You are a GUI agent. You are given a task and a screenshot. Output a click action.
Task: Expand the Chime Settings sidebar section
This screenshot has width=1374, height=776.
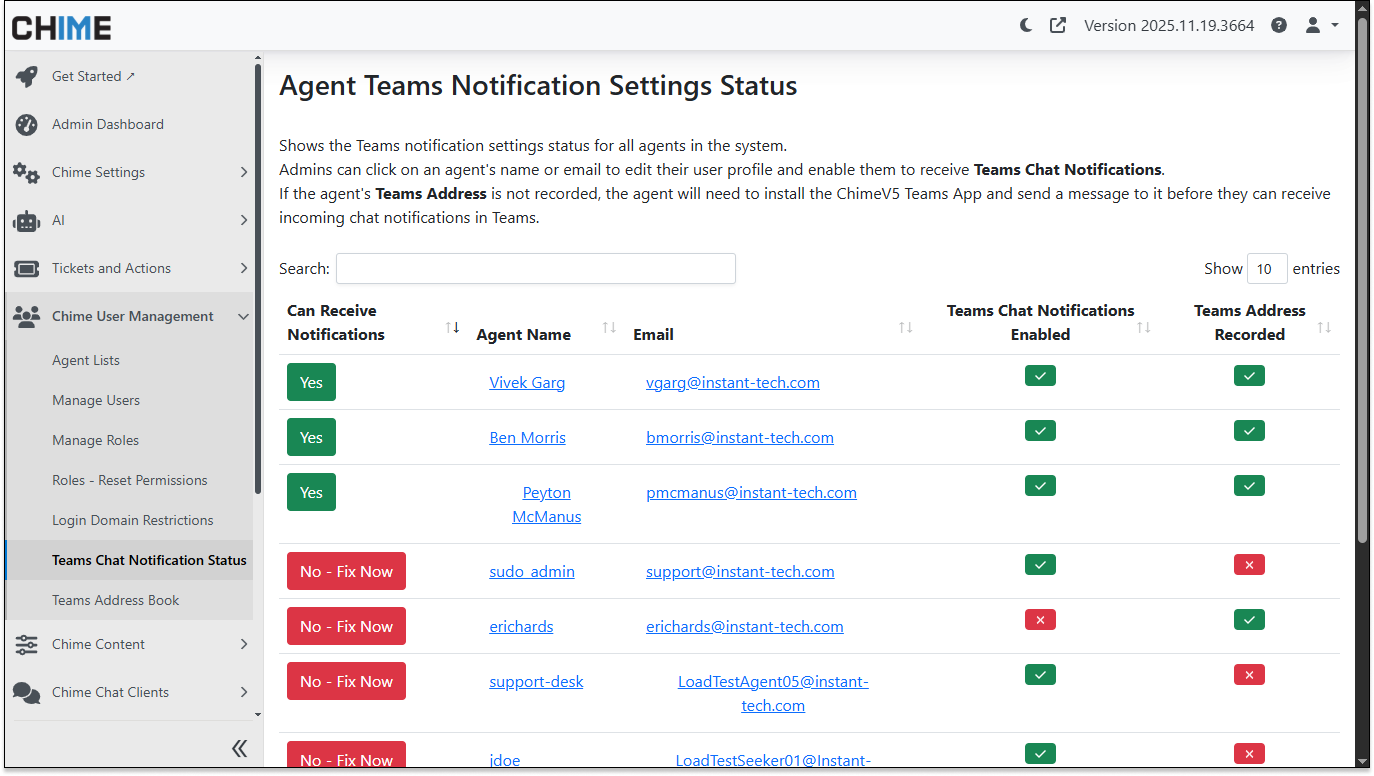tap(130, 173)
